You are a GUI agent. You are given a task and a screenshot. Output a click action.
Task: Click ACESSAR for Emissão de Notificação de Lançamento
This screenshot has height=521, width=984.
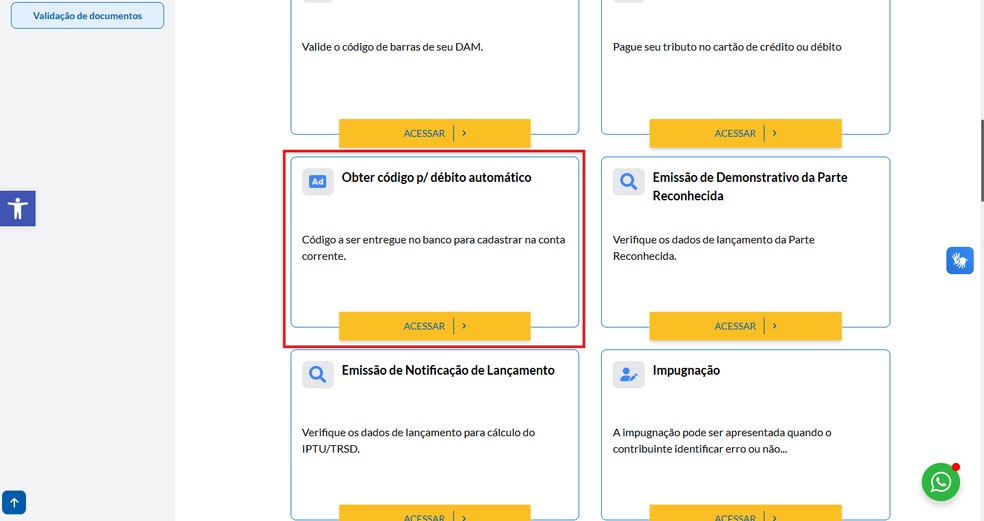click(435, 513)
